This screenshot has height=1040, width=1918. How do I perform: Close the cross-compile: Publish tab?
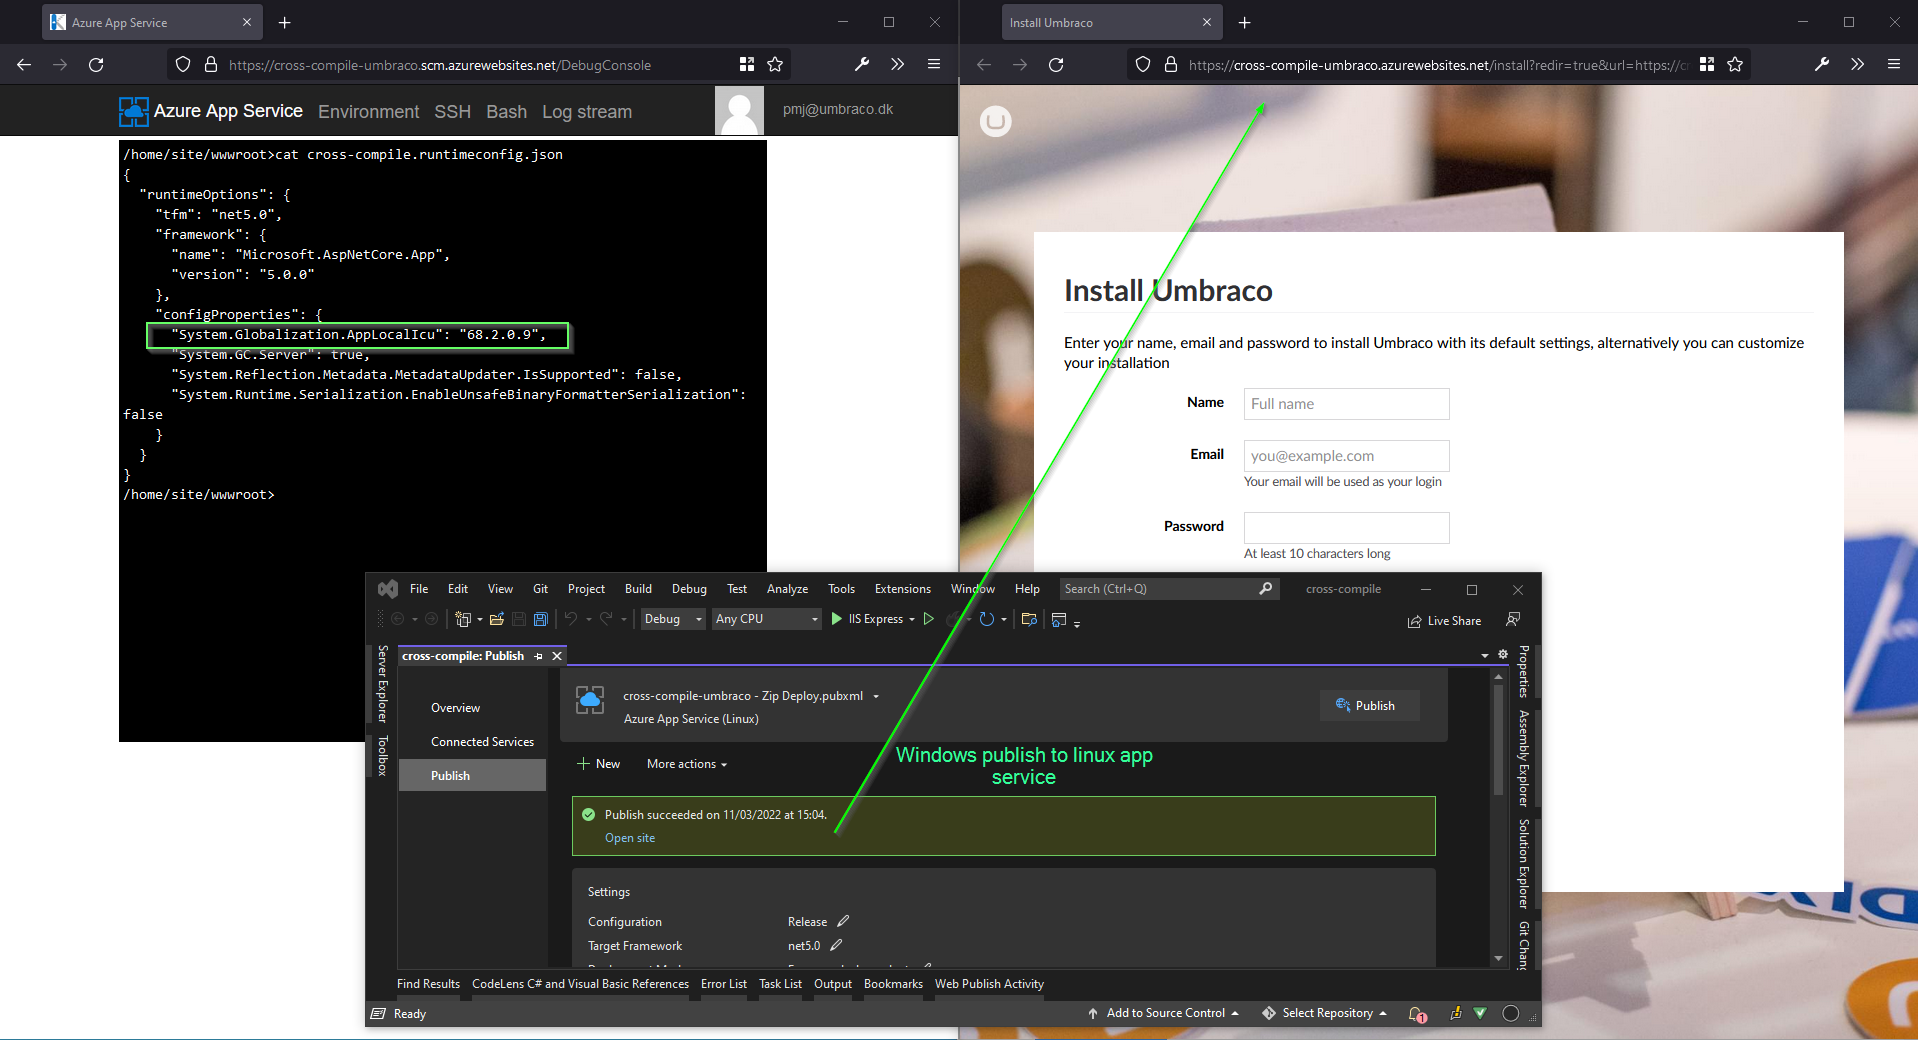click(x=557, y=656)
